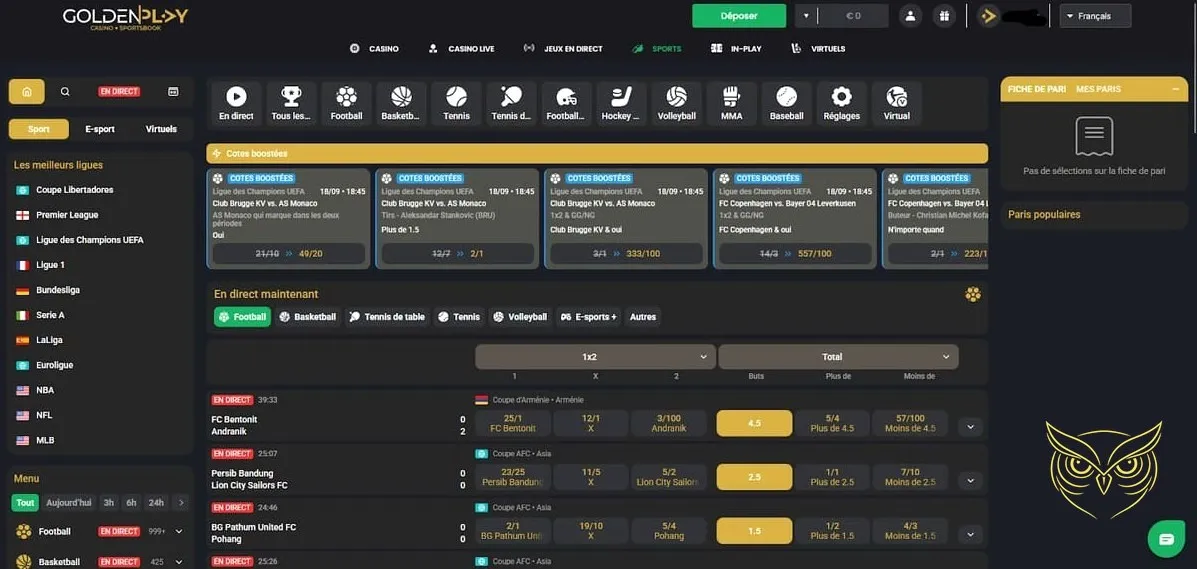Click the gift bonus icon in header
Screen dimensions: 1197x569
[x=943, y=16]
